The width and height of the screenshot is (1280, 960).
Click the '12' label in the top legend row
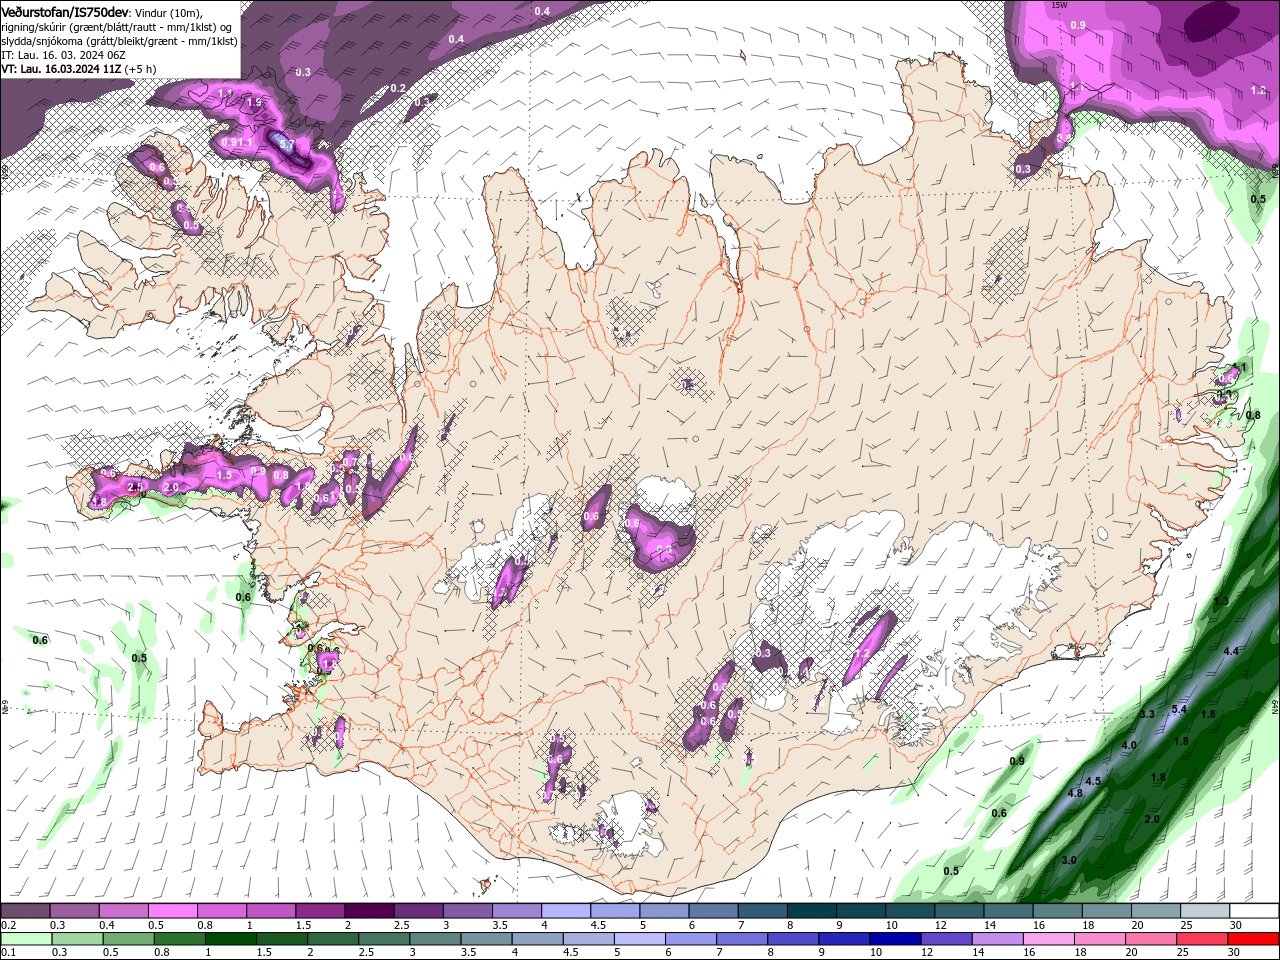941,925
